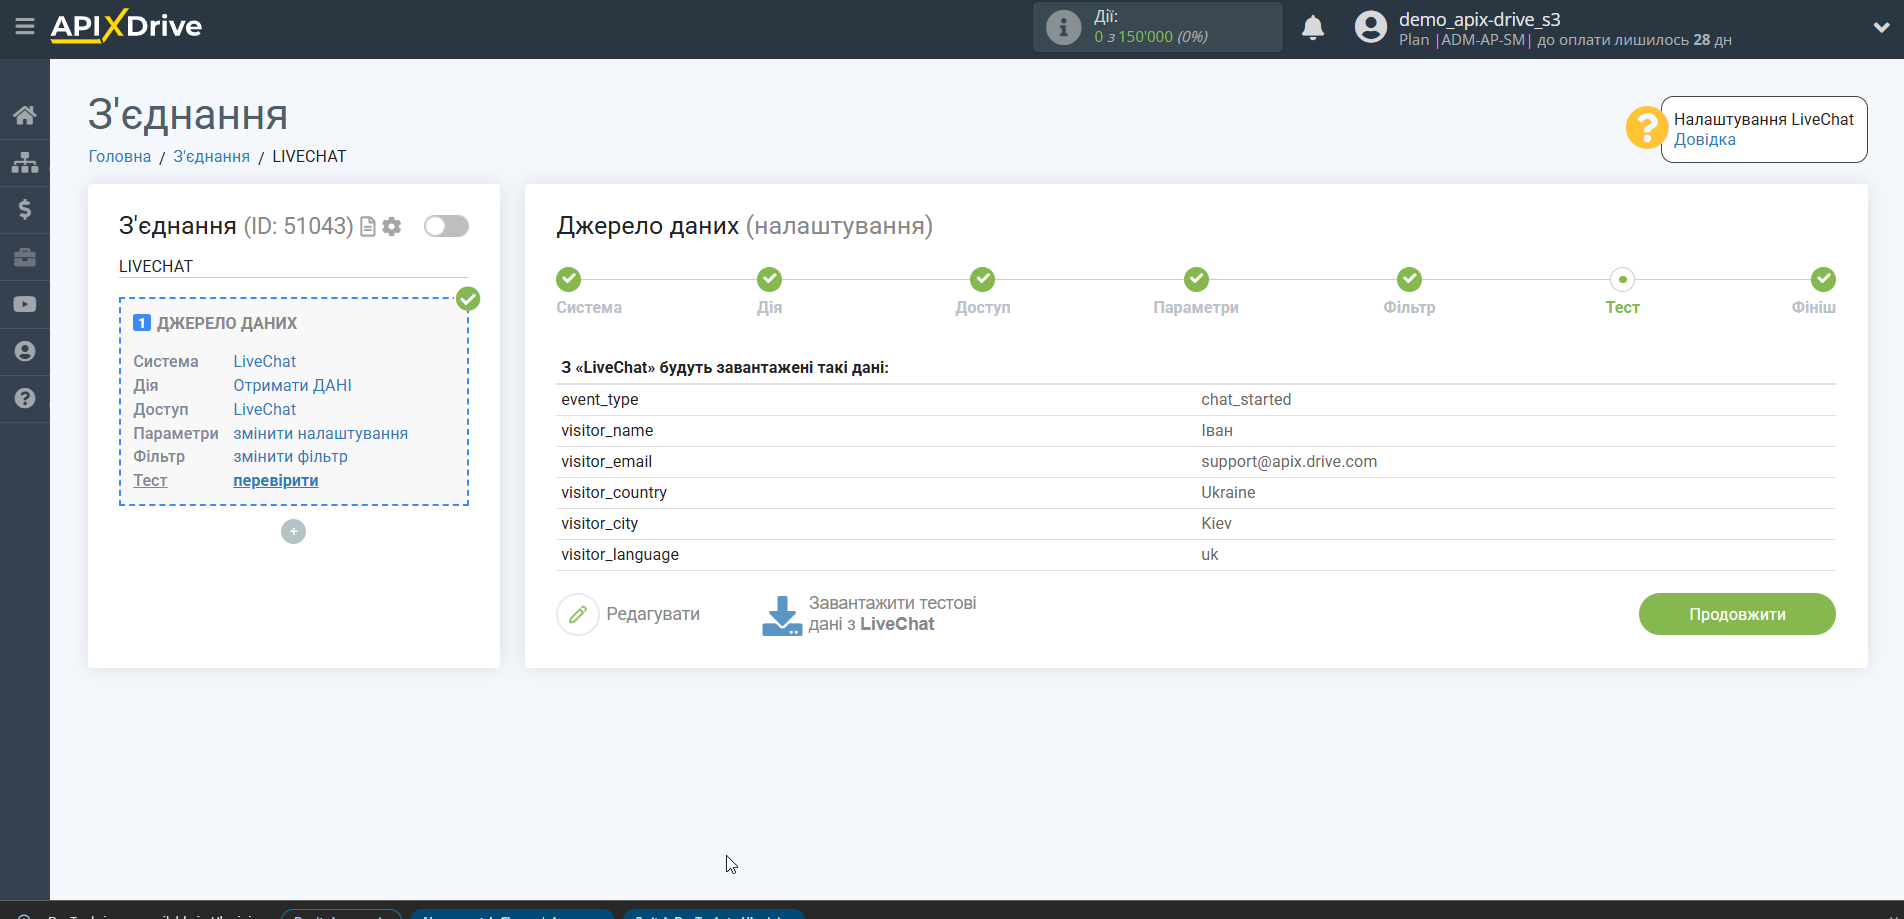
Task: Select the Тест step
Action: [x=1622, y=279]
